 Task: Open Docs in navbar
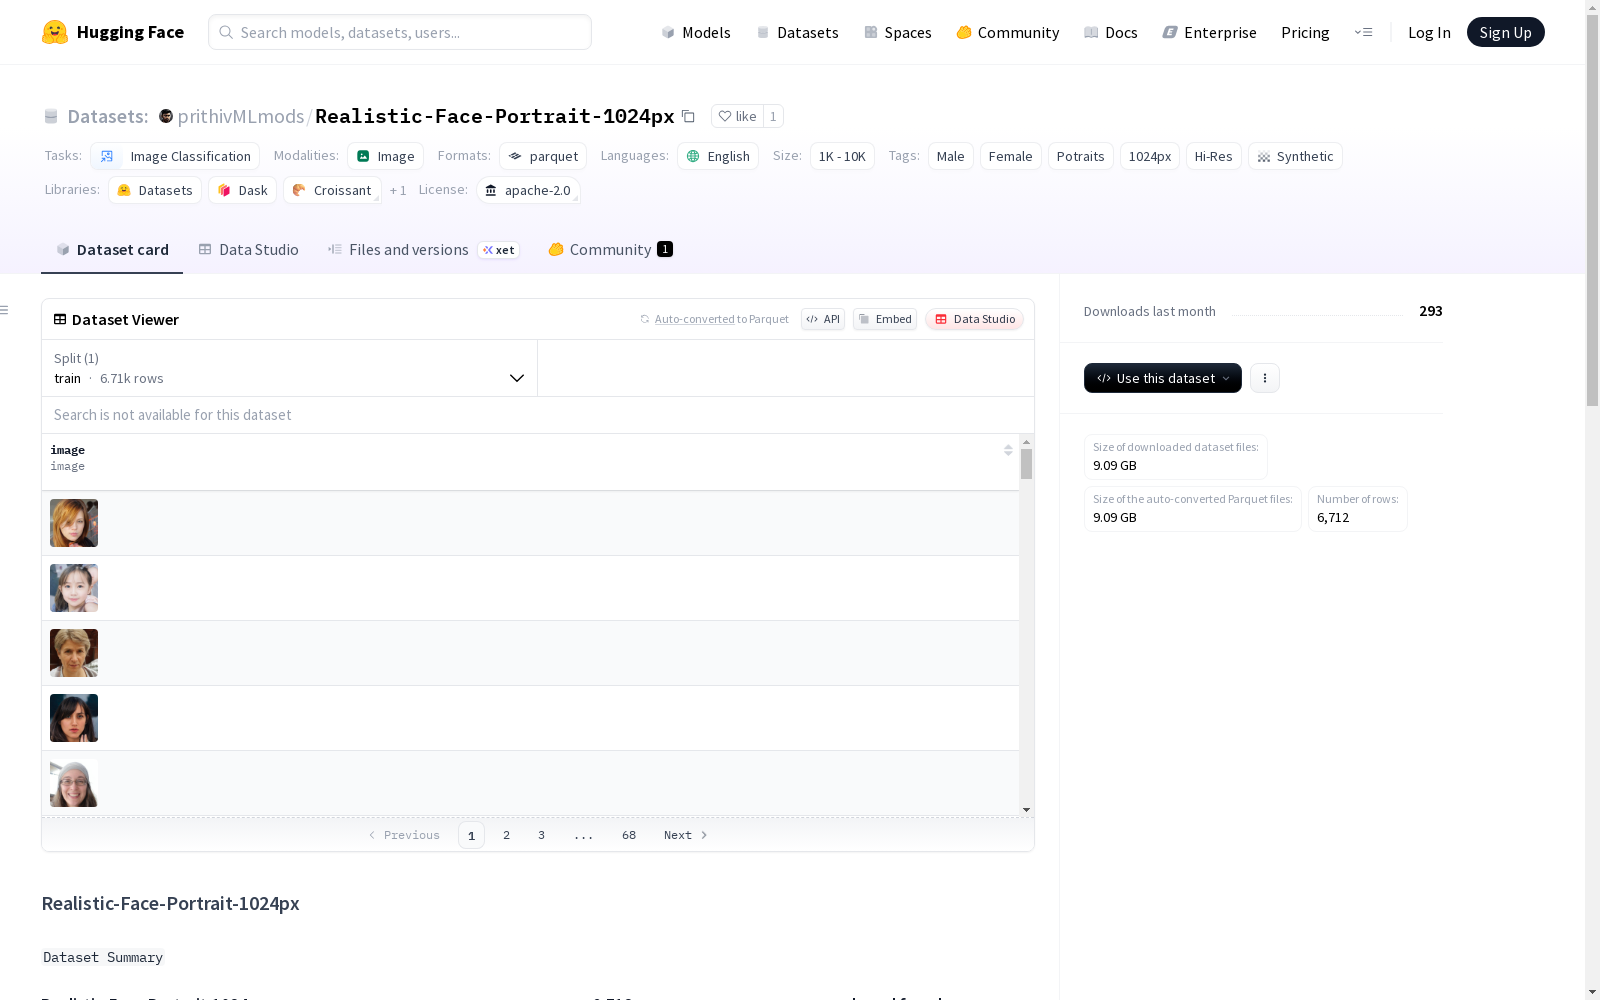(x=1111, y=32)
